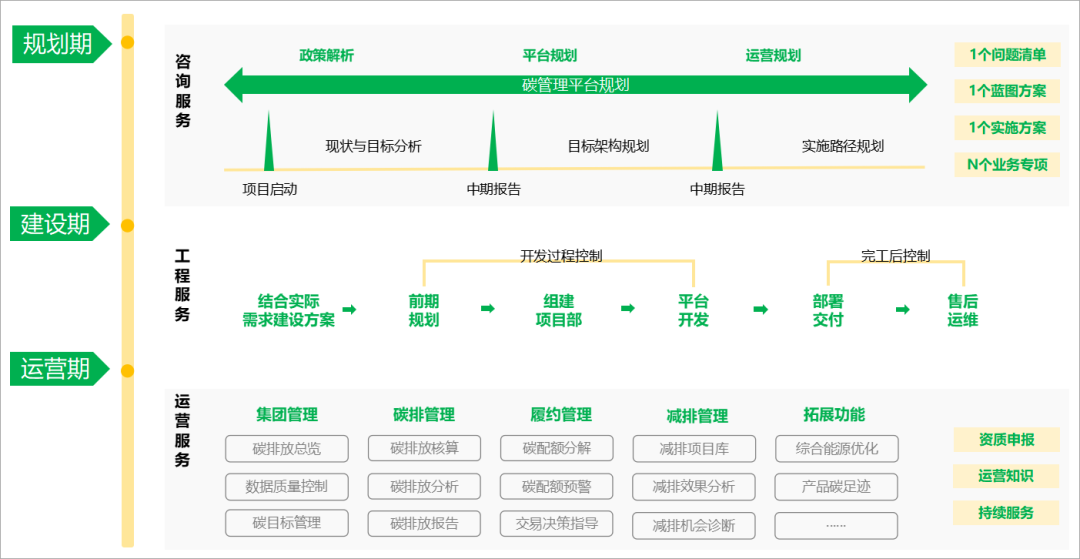Select the 集团管理 column heading

click(x=287, y=414)
